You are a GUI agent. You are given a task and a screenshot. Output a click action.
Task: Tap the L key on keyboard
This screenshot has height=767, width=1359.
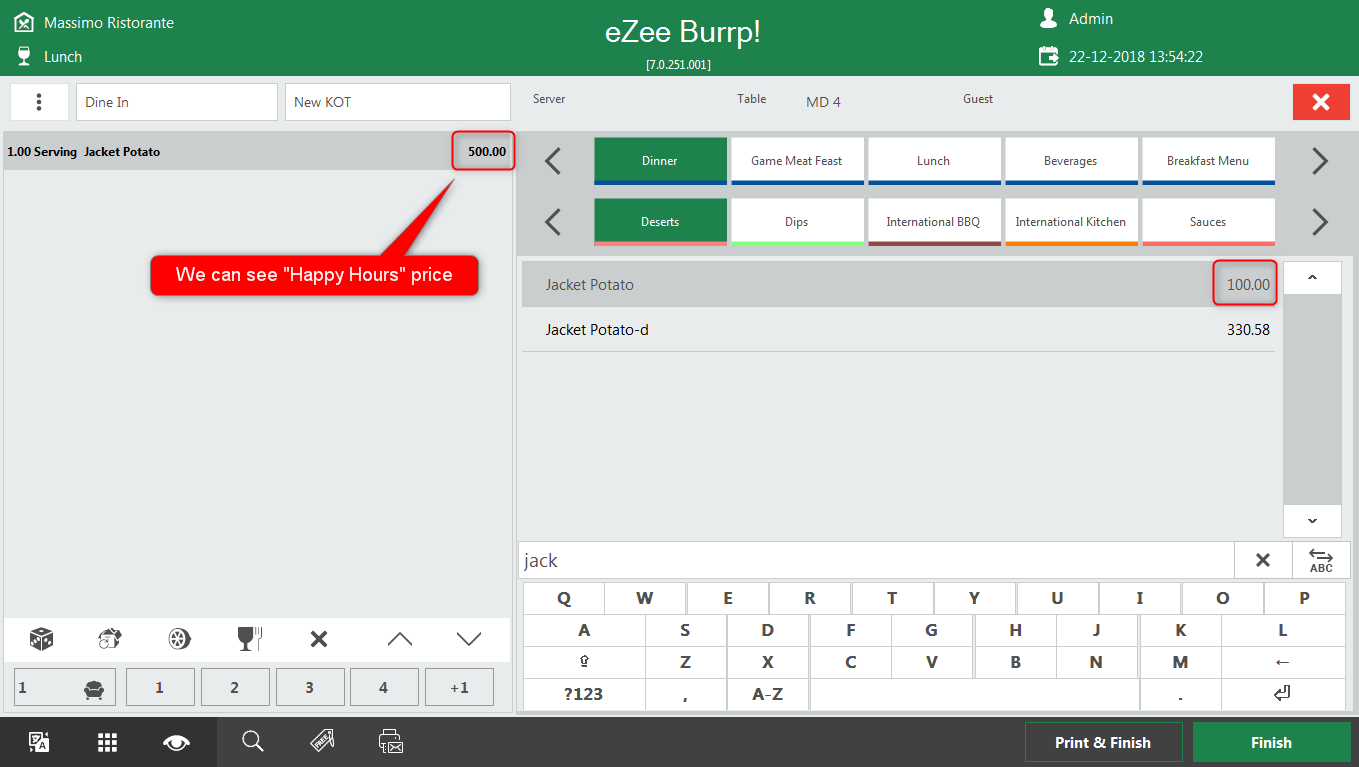point(1283,631)
